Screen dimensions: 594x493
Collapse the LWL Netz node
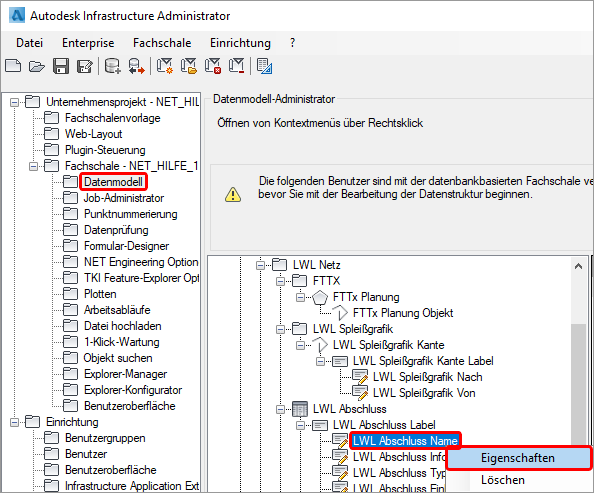click(260, 265)
